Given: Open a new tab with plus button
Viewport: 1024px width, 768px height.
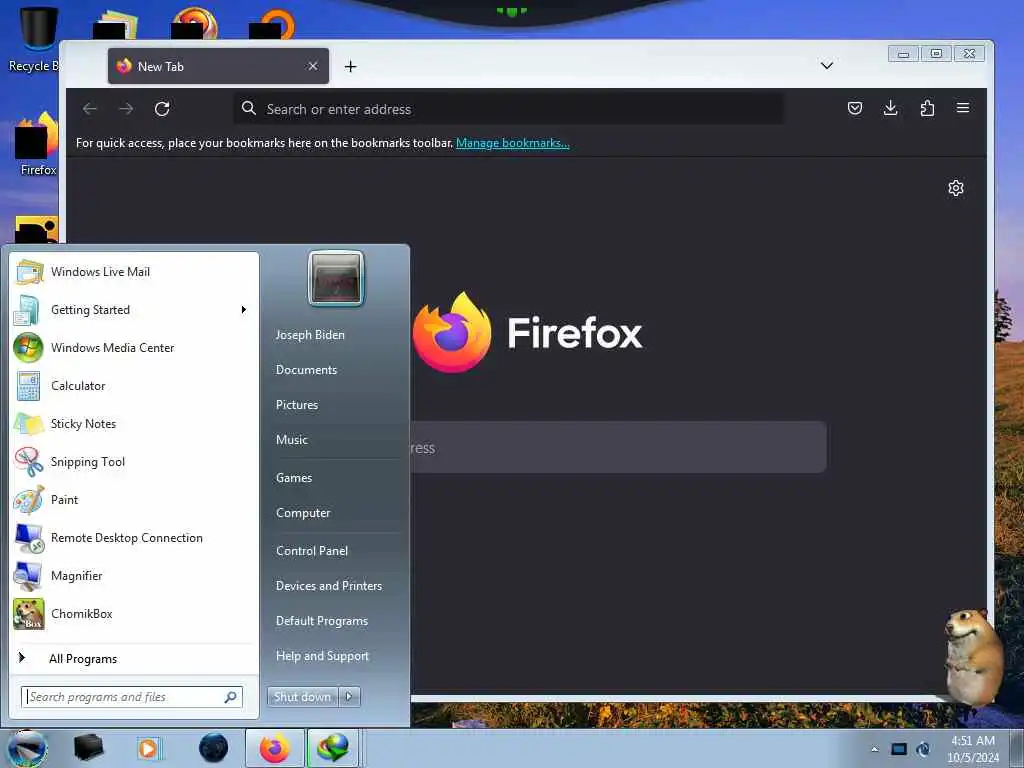Looking at the screenshot, I should pyautogui.click(x=350, y=67).
